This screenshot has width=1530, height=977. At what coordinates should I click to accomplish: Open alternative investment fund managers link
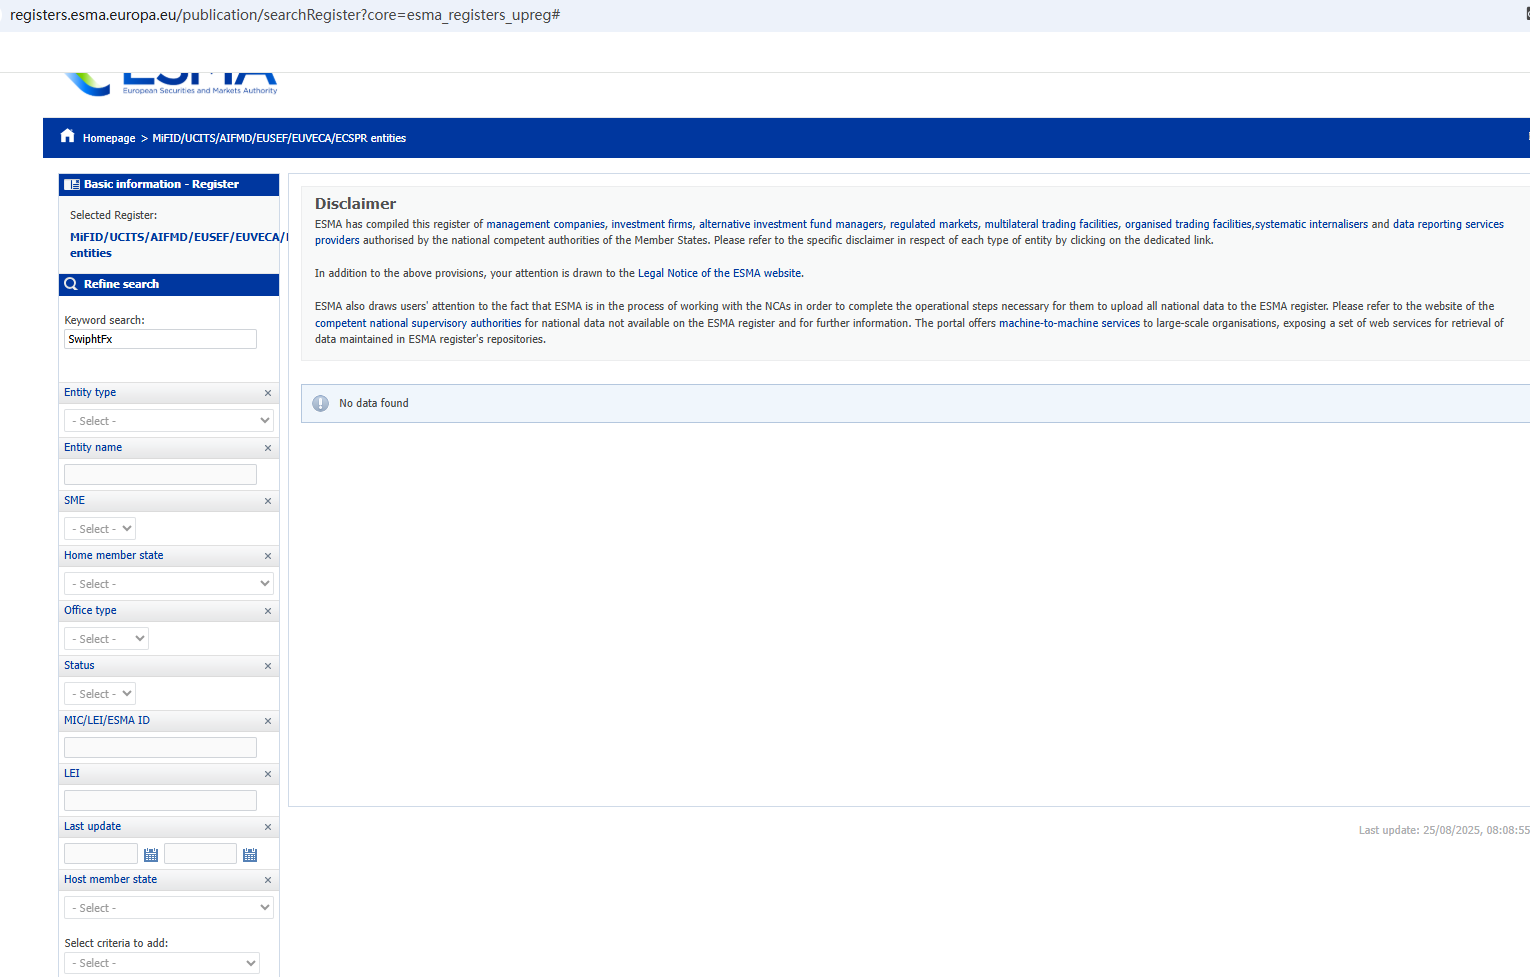point(791,224)
